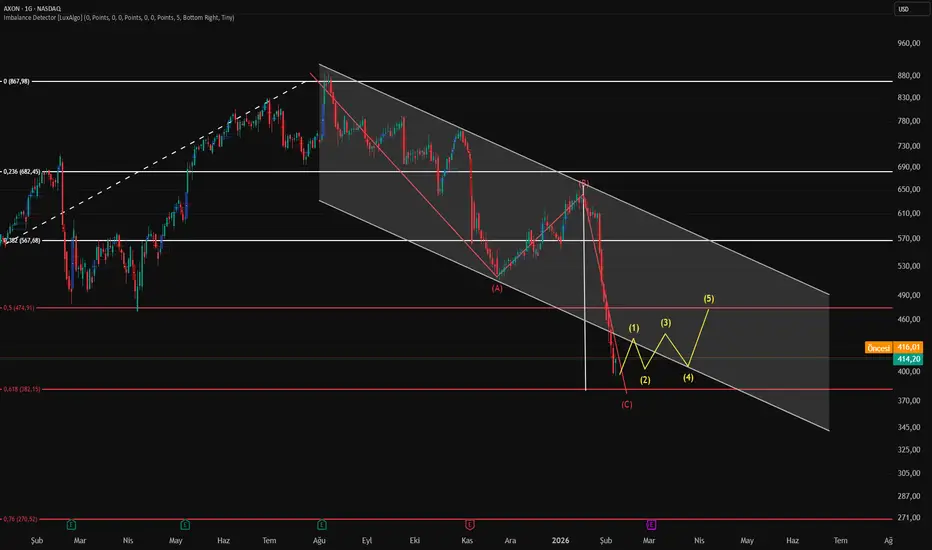Click the Ağu label on time axis
932x550 pixels.
pos(319,540)
